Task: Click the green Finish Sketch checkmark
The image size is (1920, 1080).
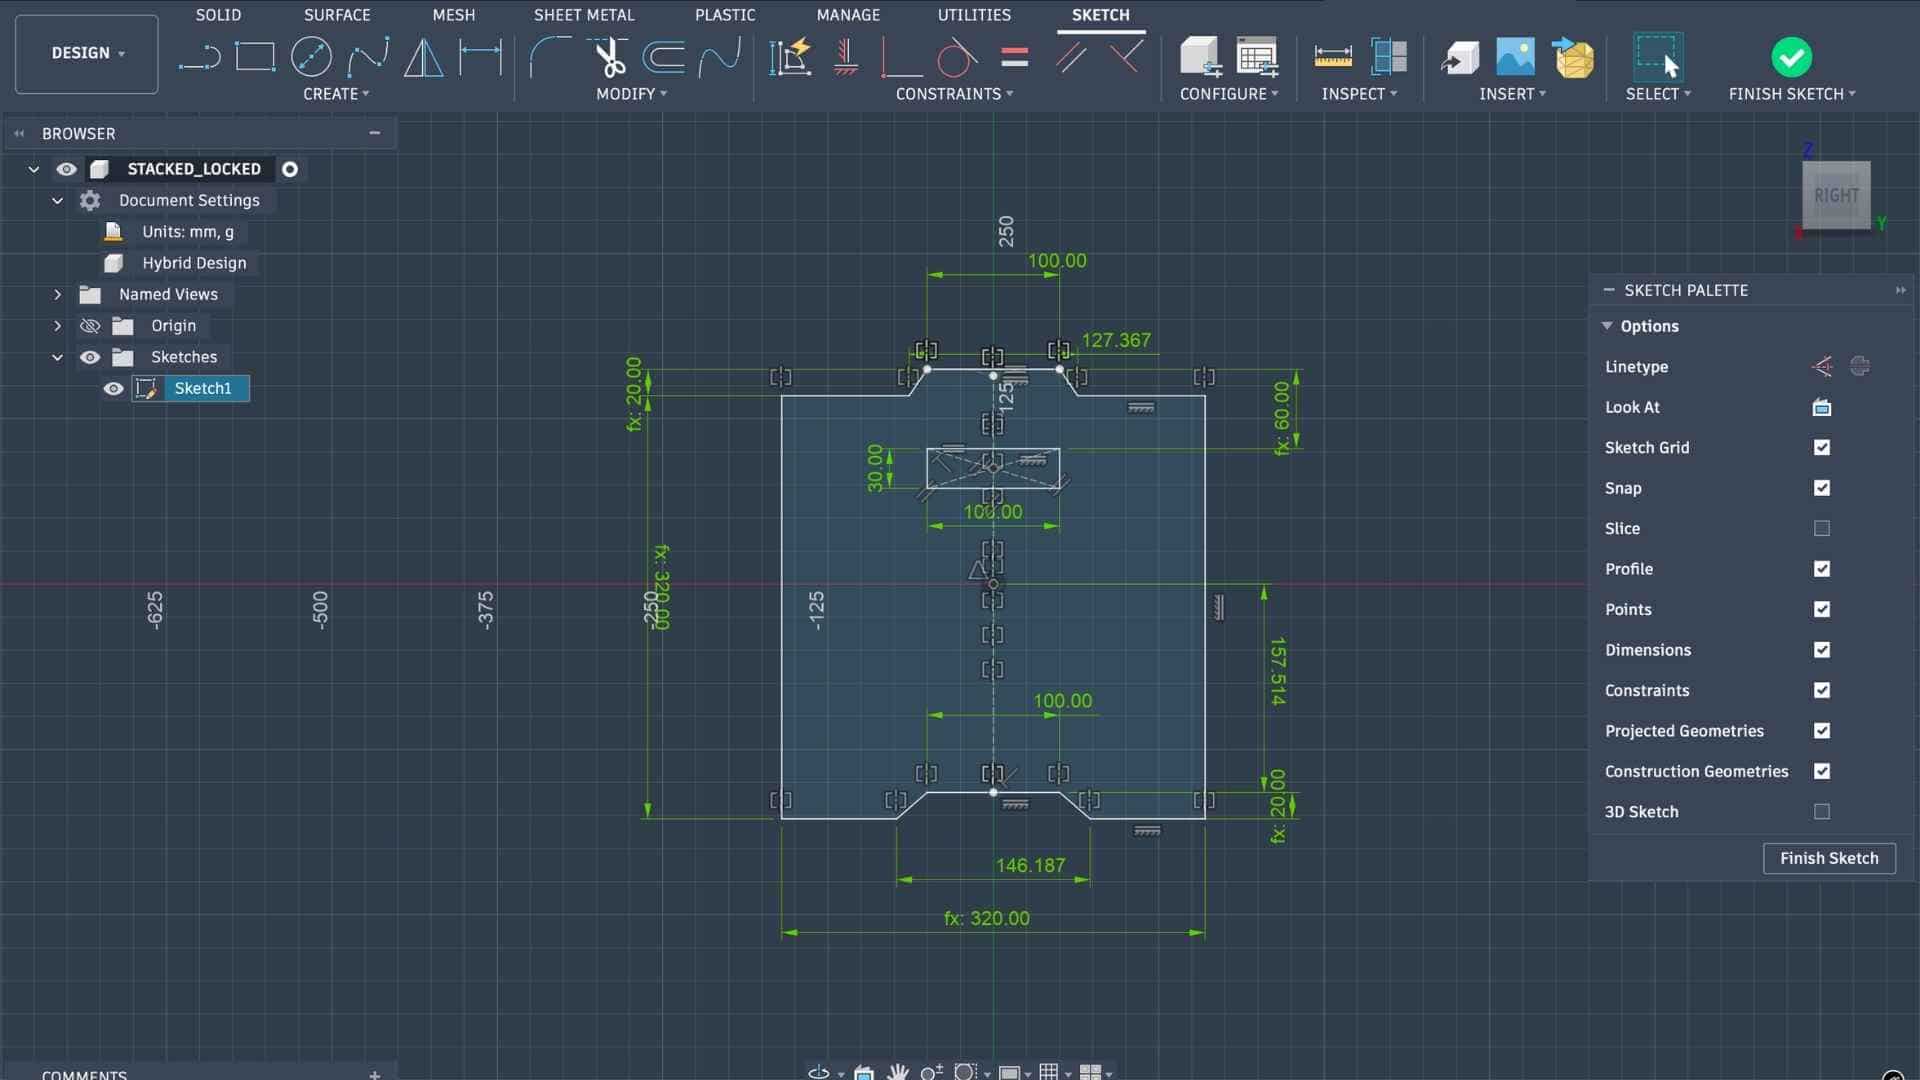Action: pos(1791,57)
